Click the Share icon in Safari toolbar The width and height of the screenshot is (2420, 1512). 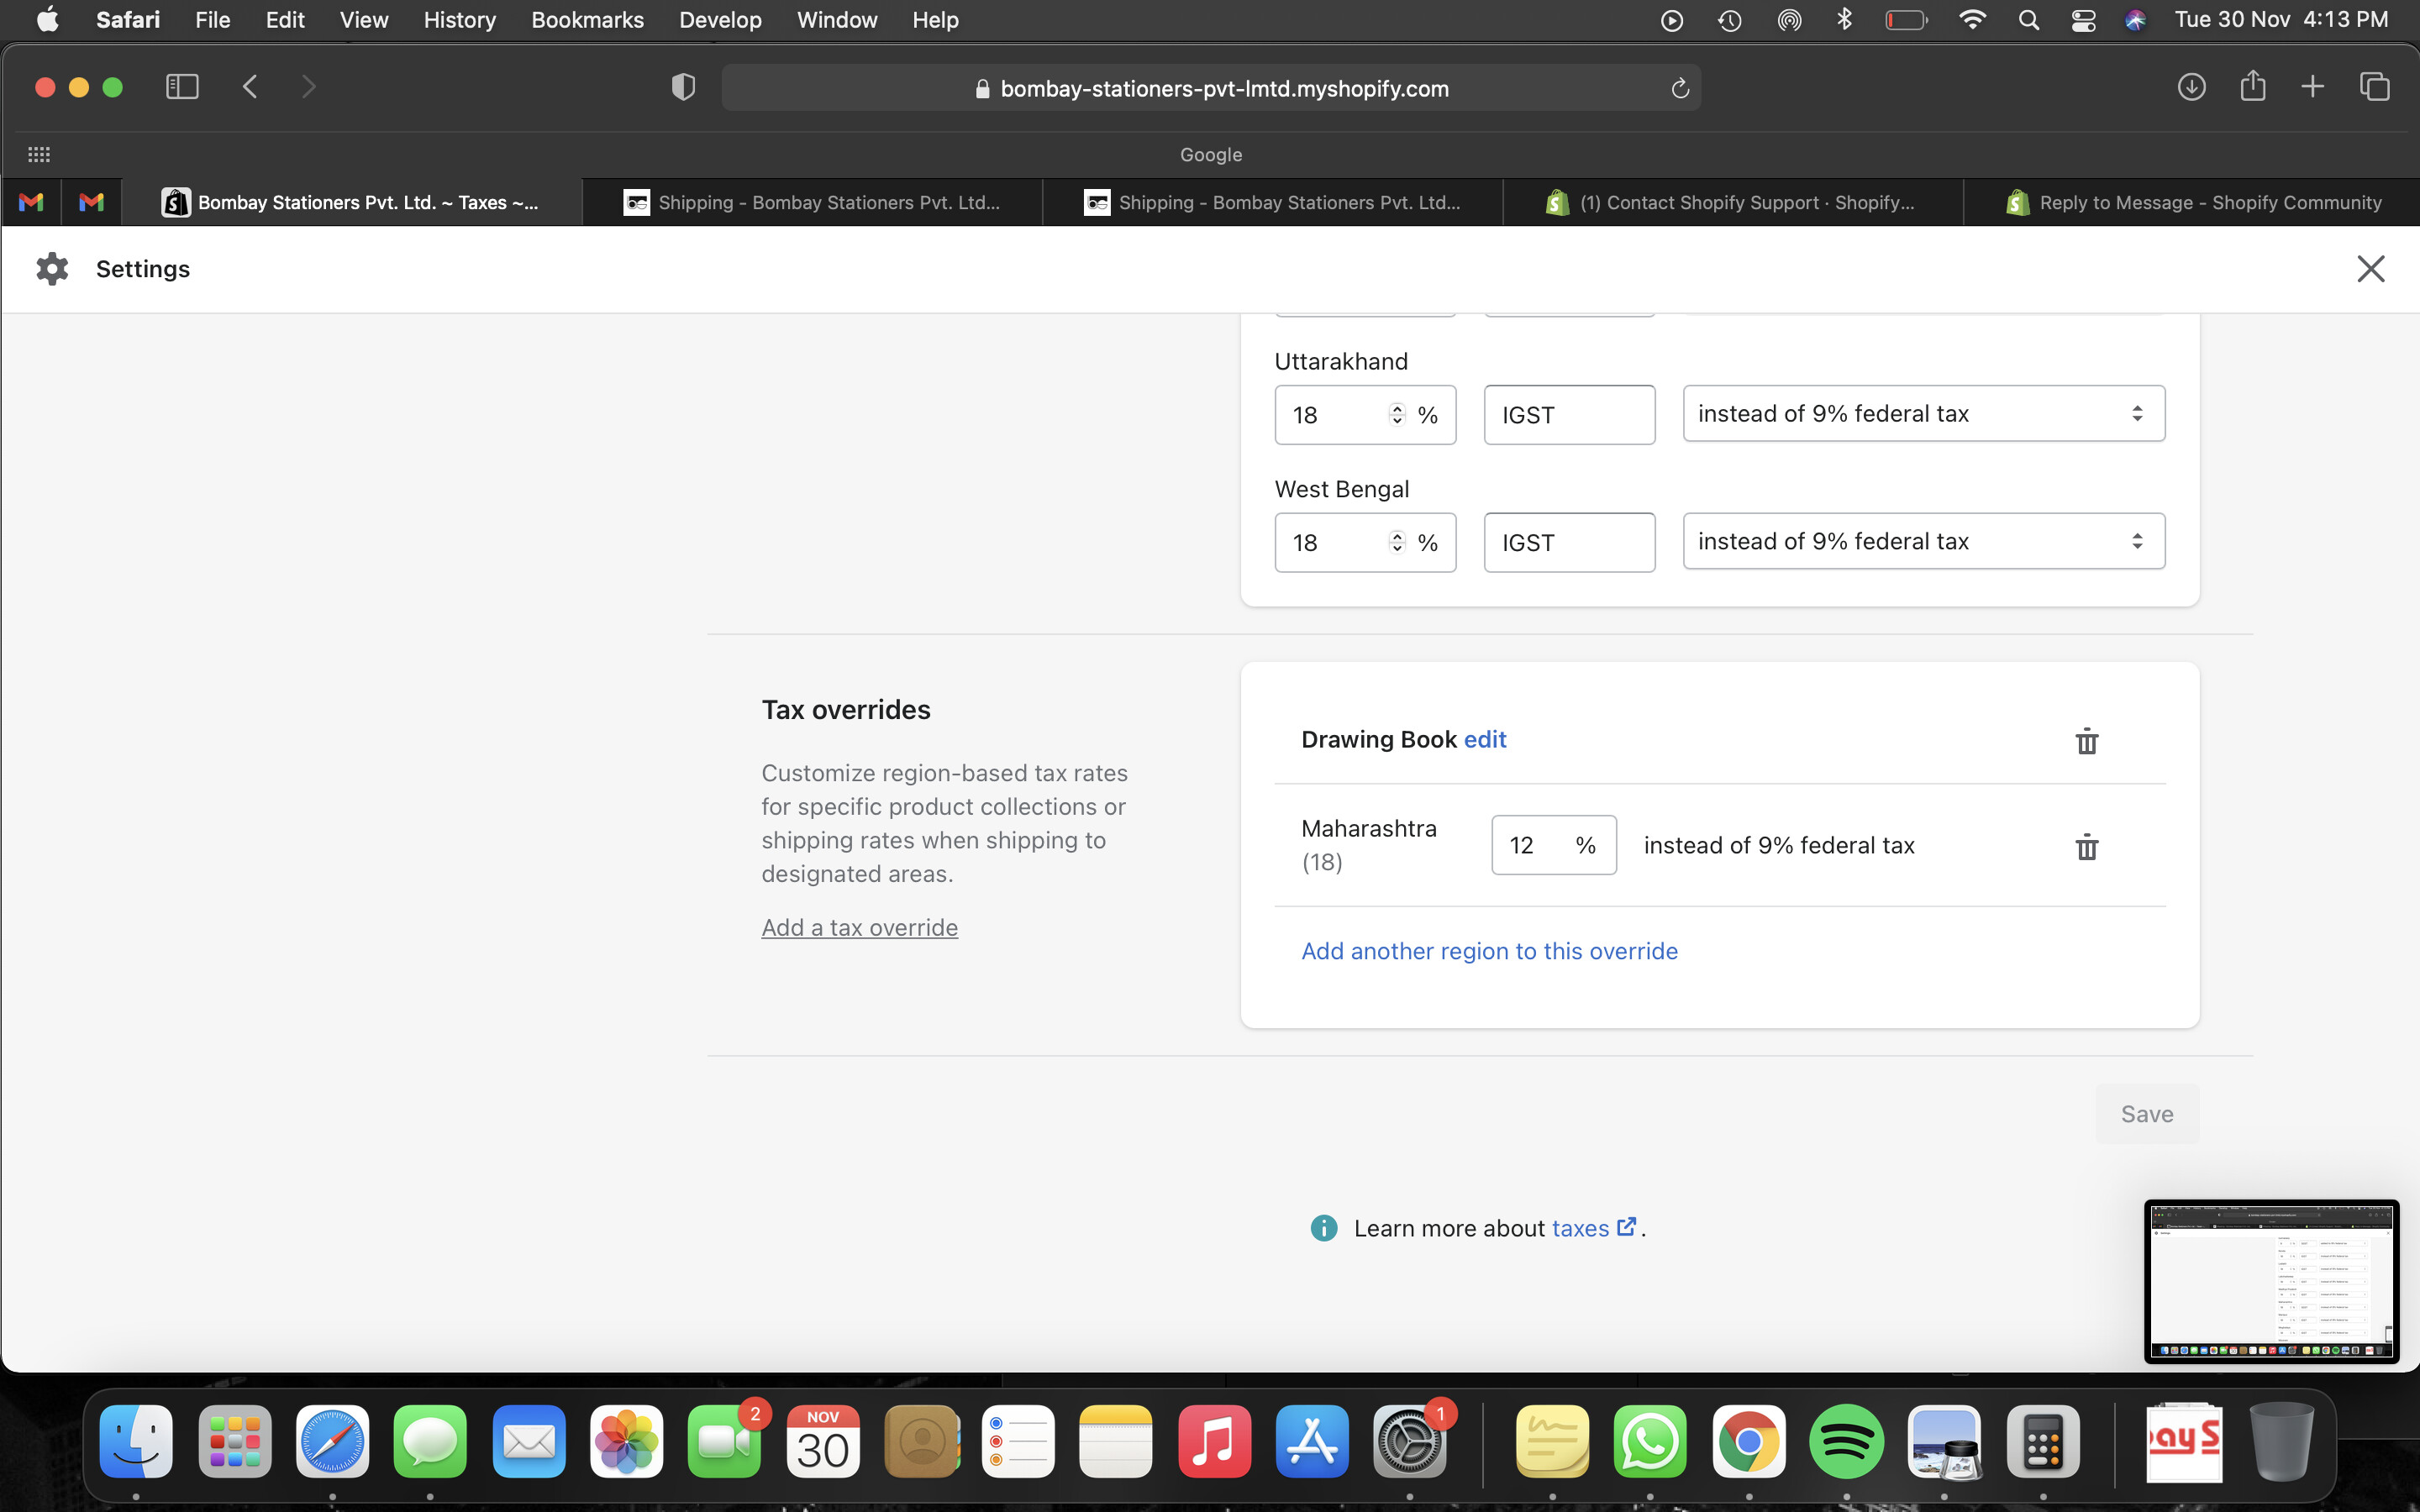(2252, 86)
